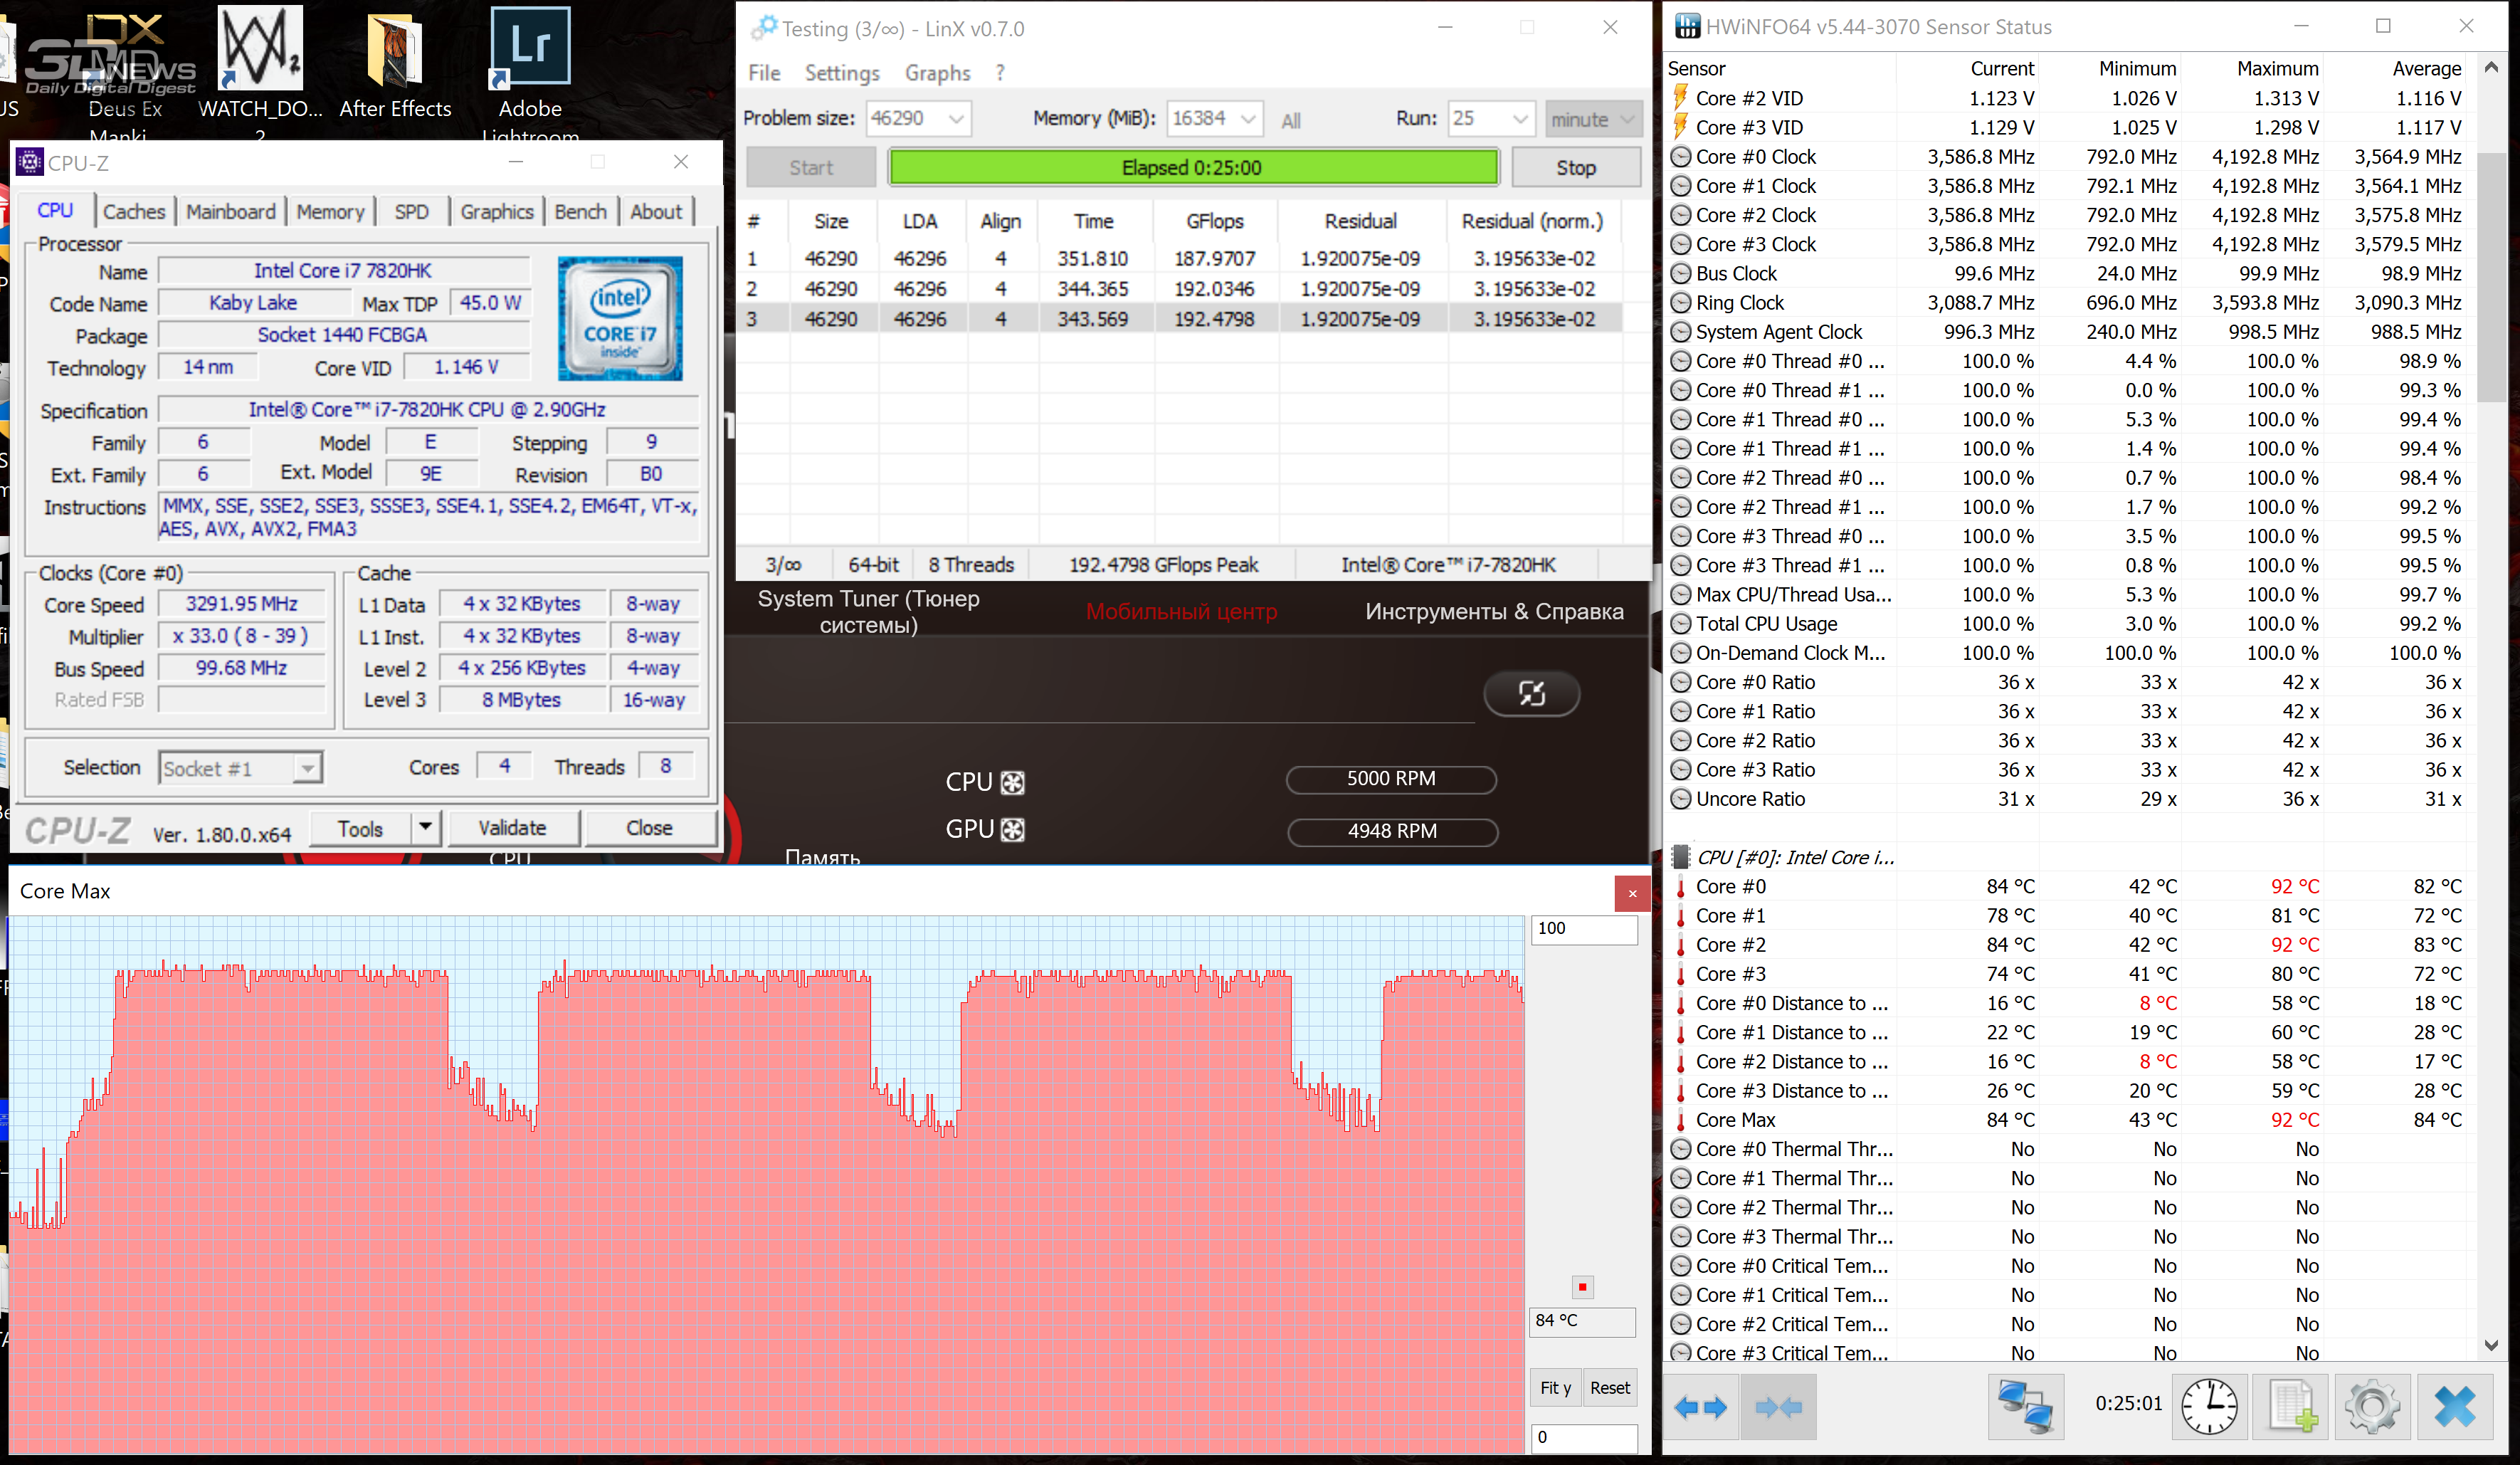This screenshot has width=2520, height=1465.
Task: Switch to the Graphics tab in CPU-Z
Action: tap(497, 212)
